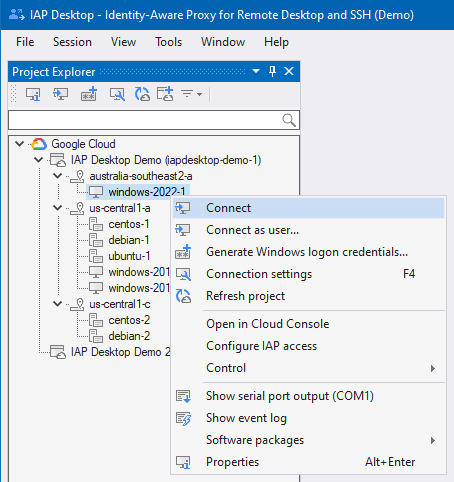The height and width of the screenshot is (482, 454).
Task: Open the Help menu
Action: click(x=276, y=42)
